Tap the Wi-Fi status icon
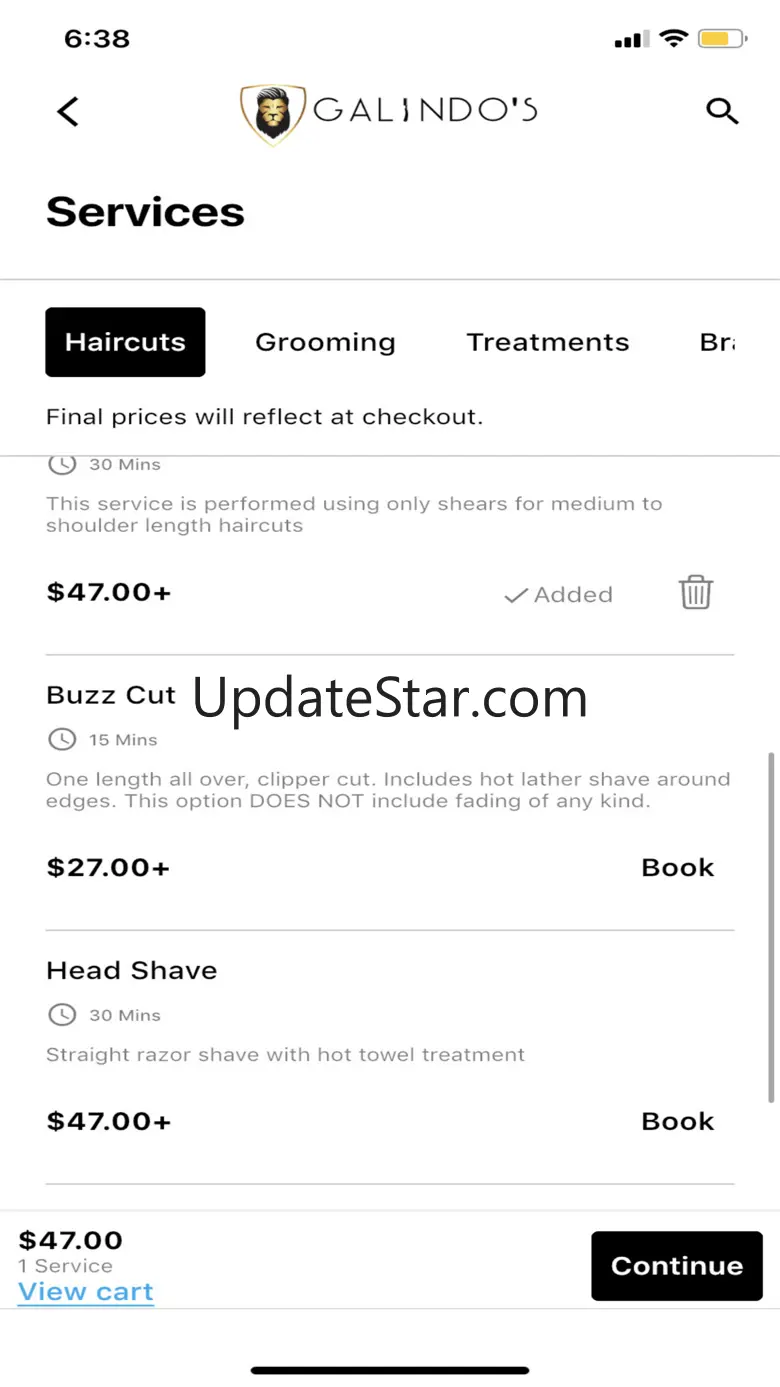This screenshot has width=780, height=1387. (674, 39)
